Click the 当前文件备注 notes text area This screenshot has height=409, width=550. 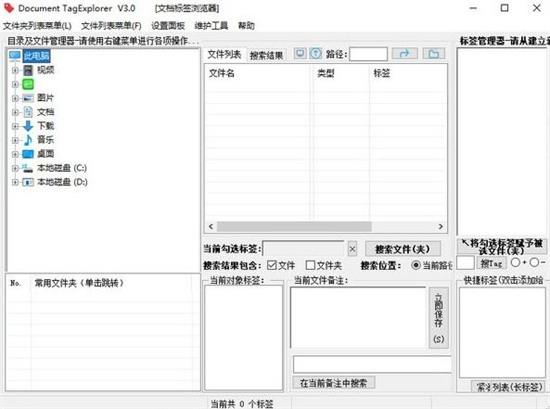point(358,317)
